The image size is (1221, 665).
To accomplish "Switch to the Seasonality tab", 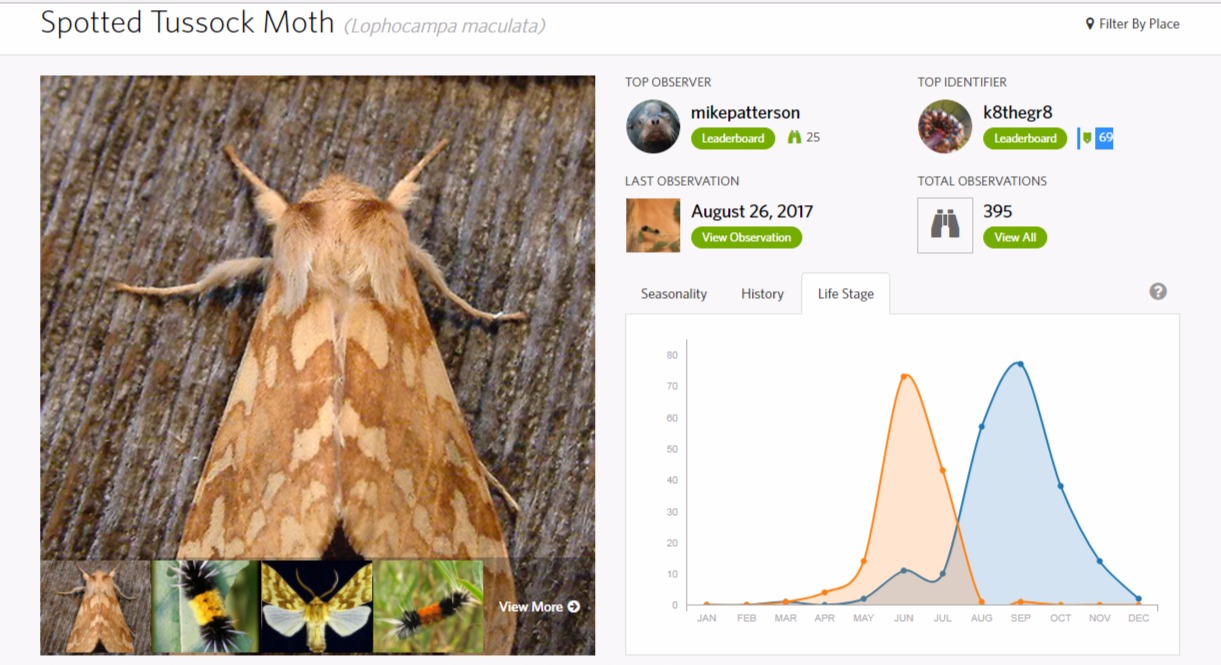I will tap(674, 294).
